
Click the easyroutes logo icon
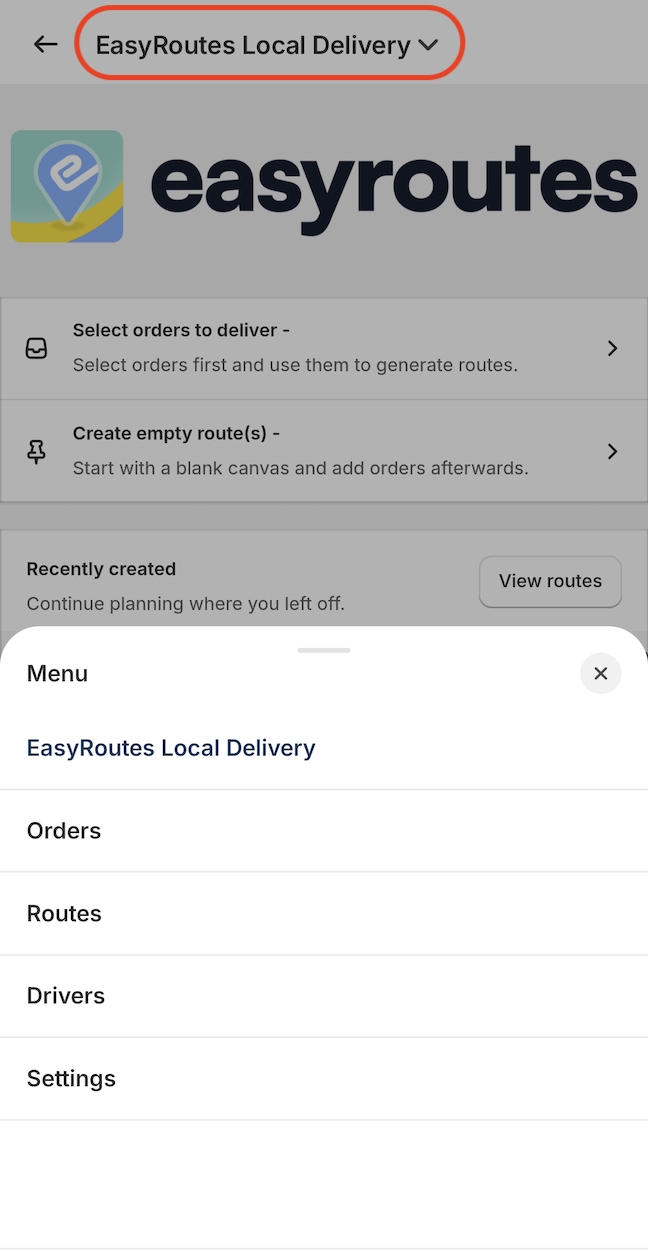(66, 186)
